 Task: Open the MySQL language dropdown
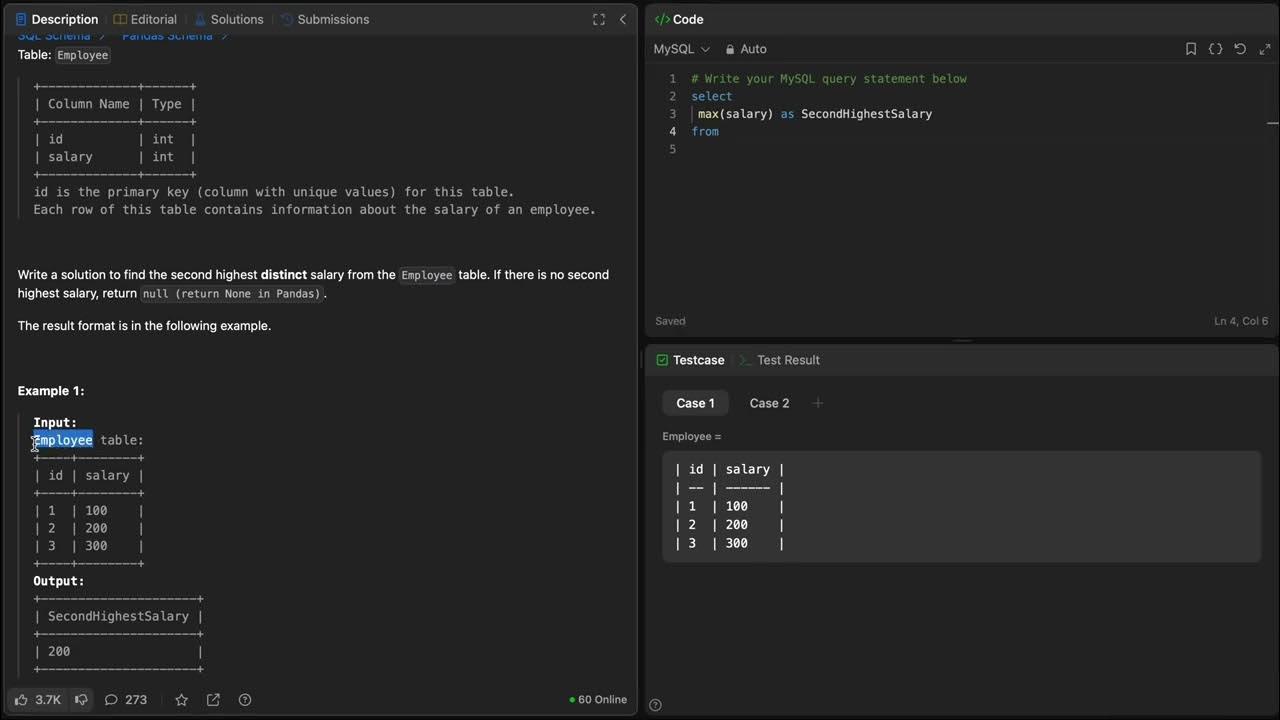[x=681, y=49]
